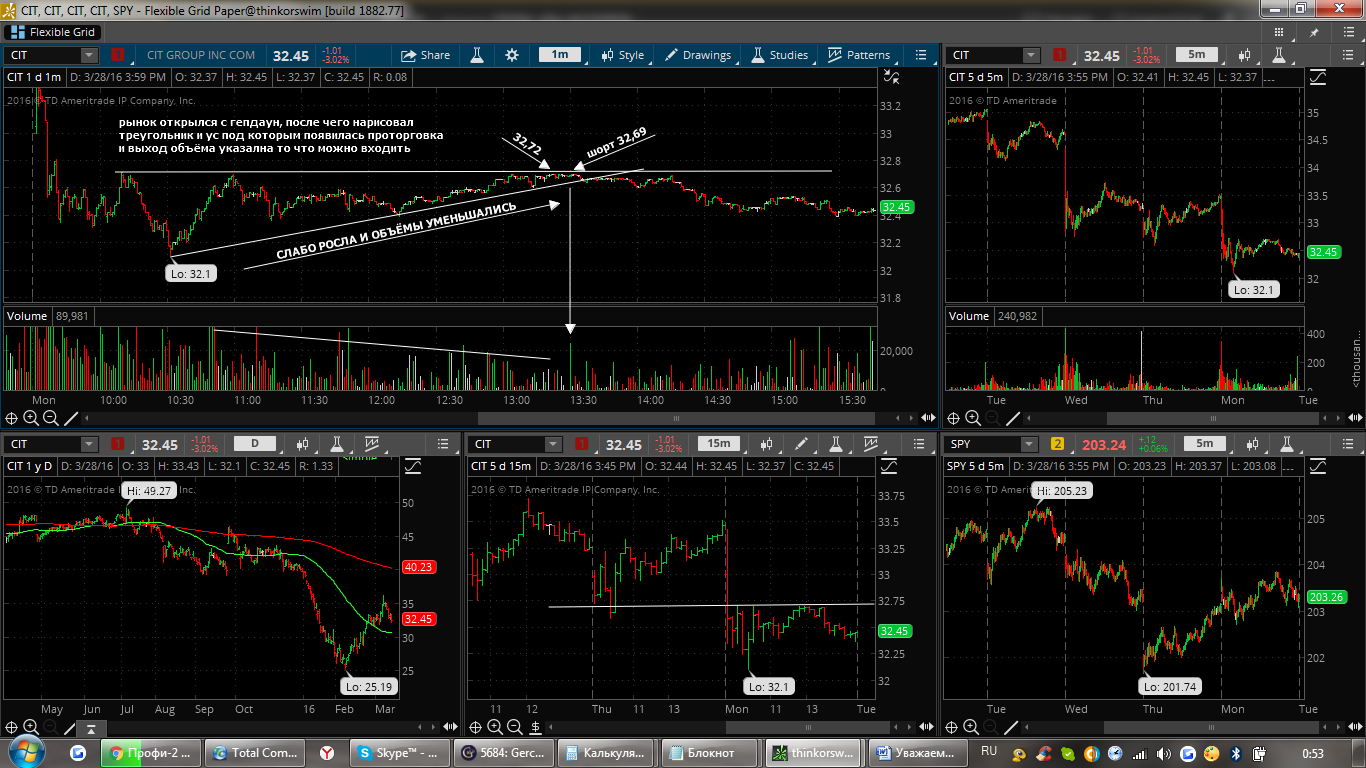This screenshot has height=768, width=1366.
Task: Open Total Commander from the taskbar
Action: [256, 752]
